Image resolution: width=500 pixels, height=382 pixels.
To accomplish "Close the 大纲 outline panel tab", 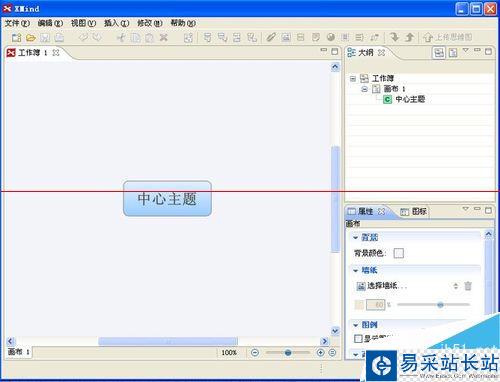I will [x=382, y=53].
